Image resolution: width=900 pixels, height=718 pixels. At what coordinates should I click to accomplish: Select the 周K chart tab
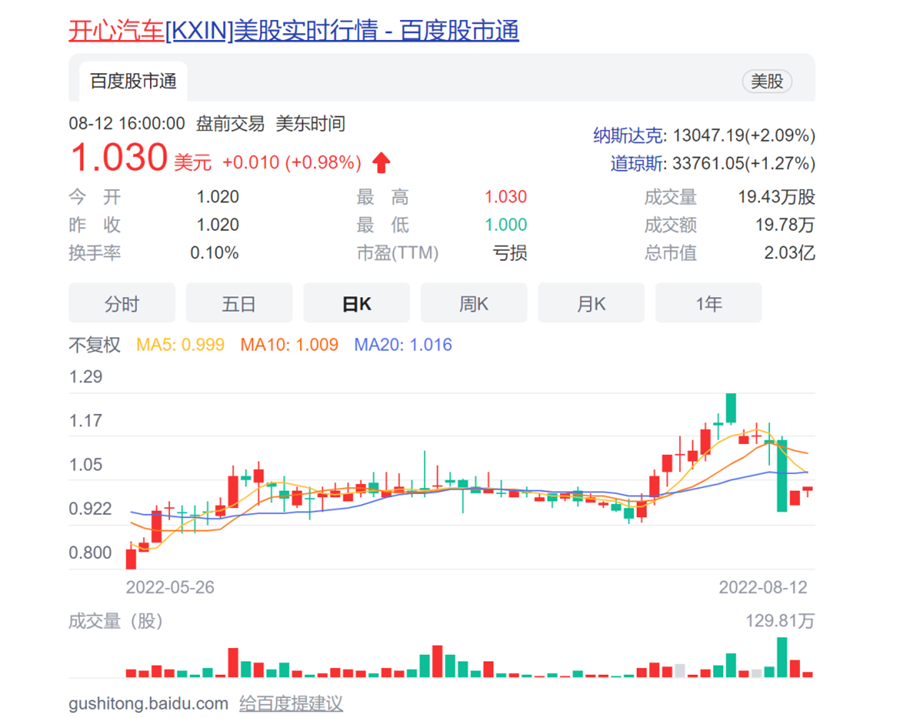474,303
